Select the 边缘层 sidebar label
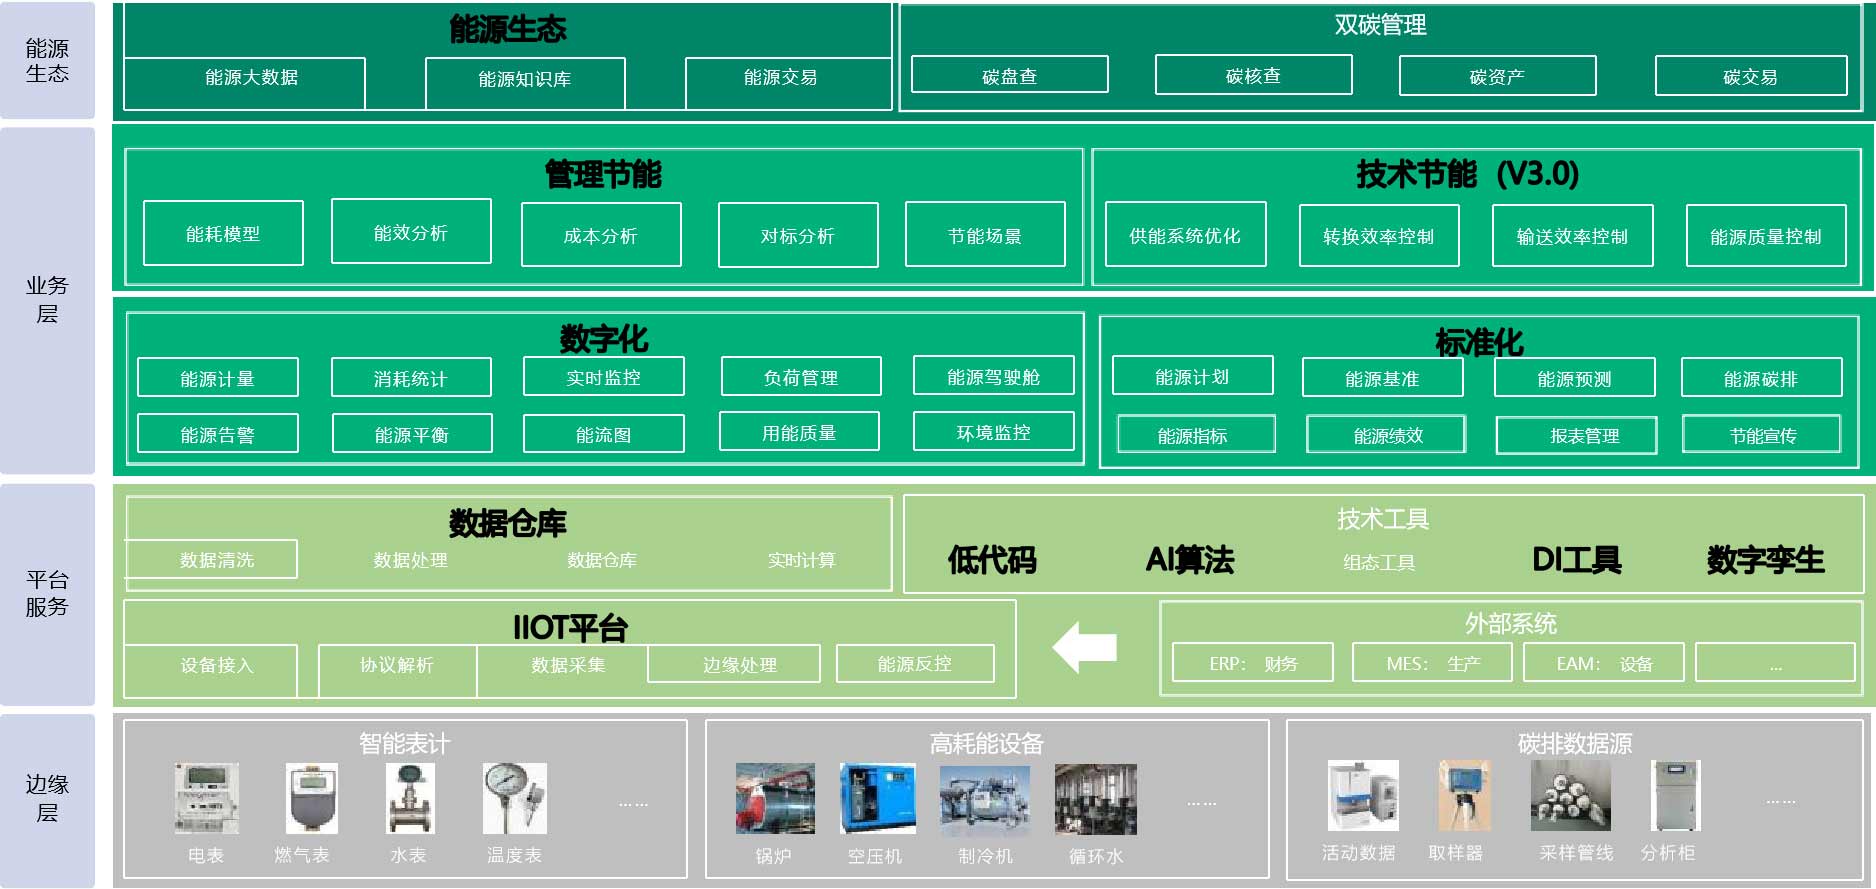 [47, 798]
